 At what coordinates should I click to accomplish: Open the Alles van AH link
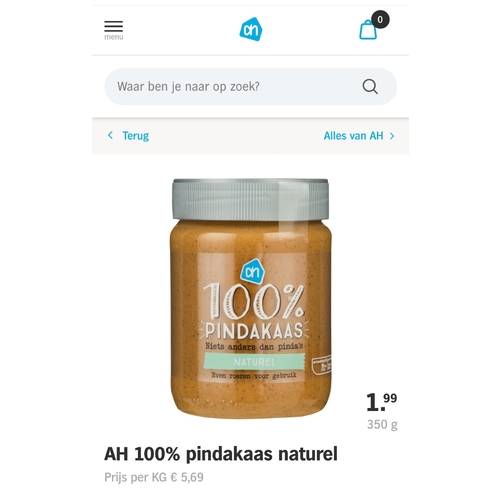(353, 136)
